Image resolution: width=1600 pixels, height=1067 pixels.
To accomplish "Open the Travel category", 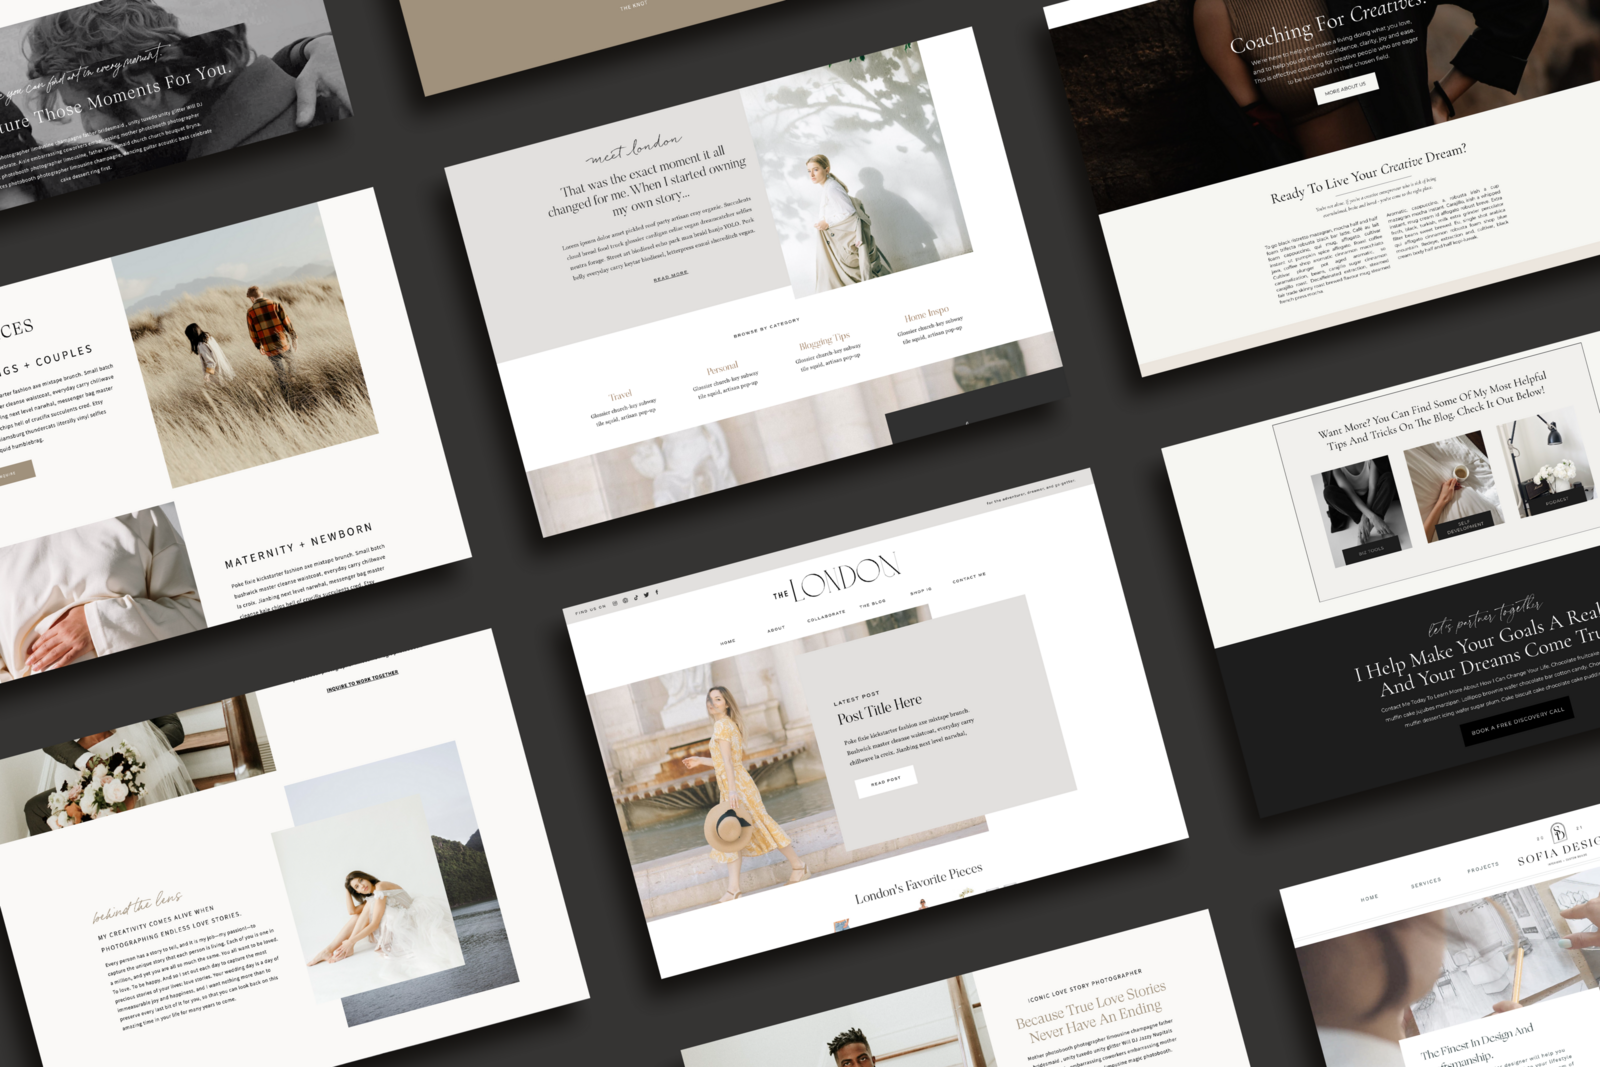I will pos(621,395).
